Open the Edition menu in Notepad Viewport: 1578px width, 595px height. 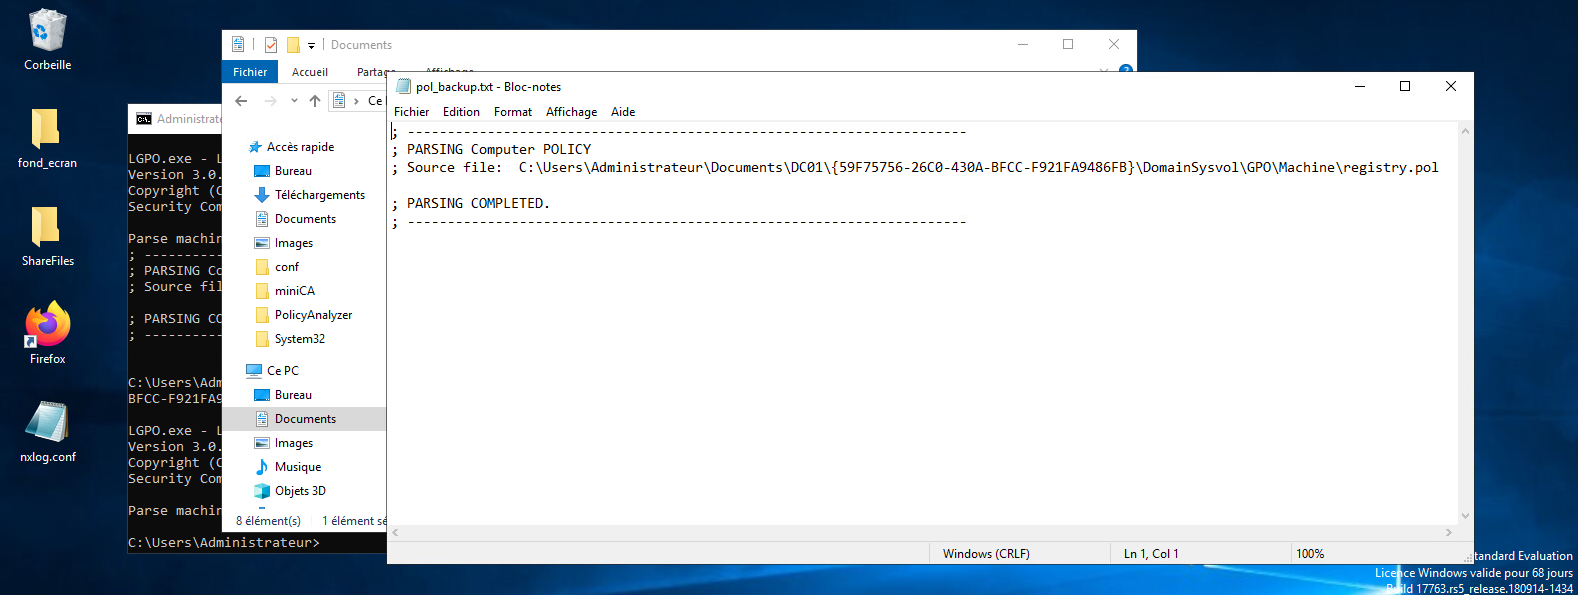tap(461, 112)
